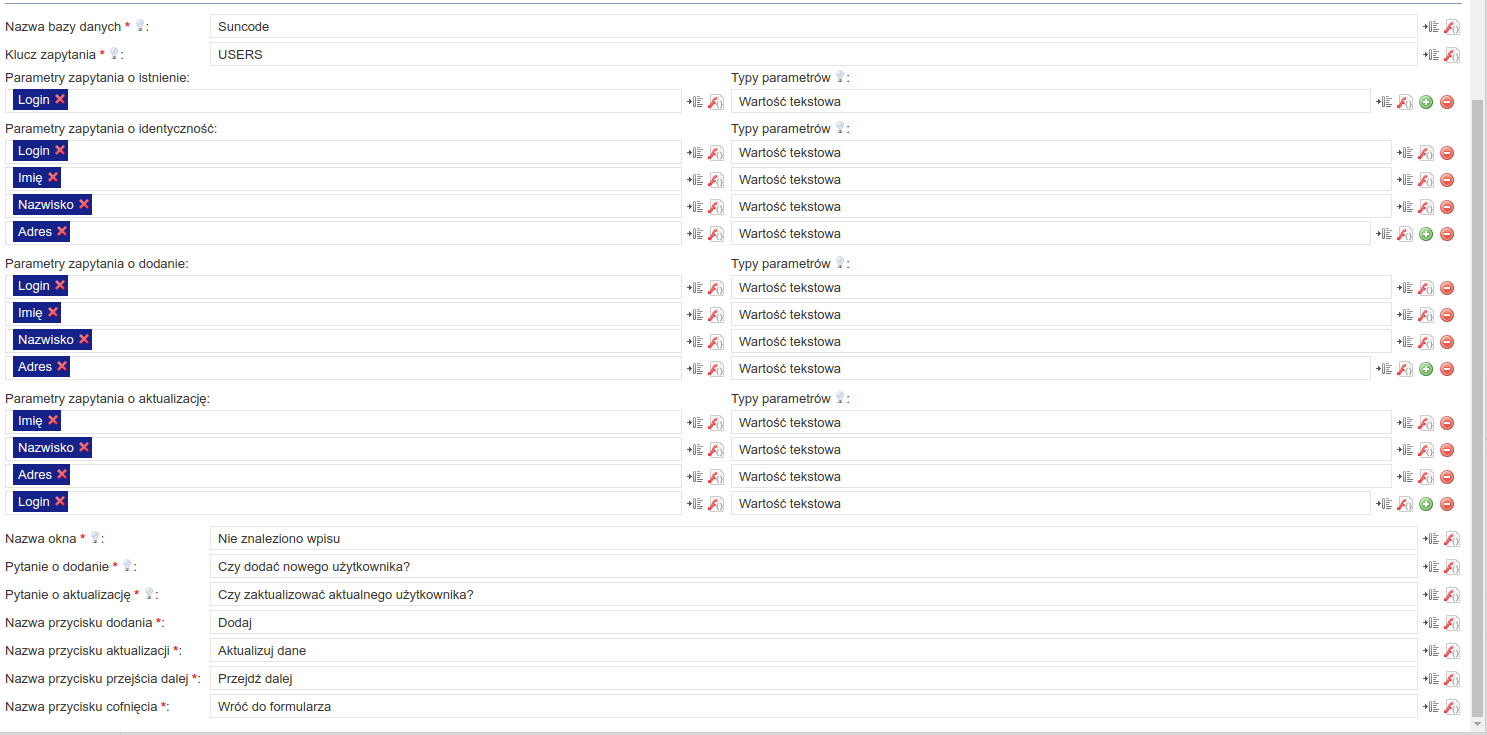Click the scrollbar down arrow

pyautogui.click(x=1479, y=722)
